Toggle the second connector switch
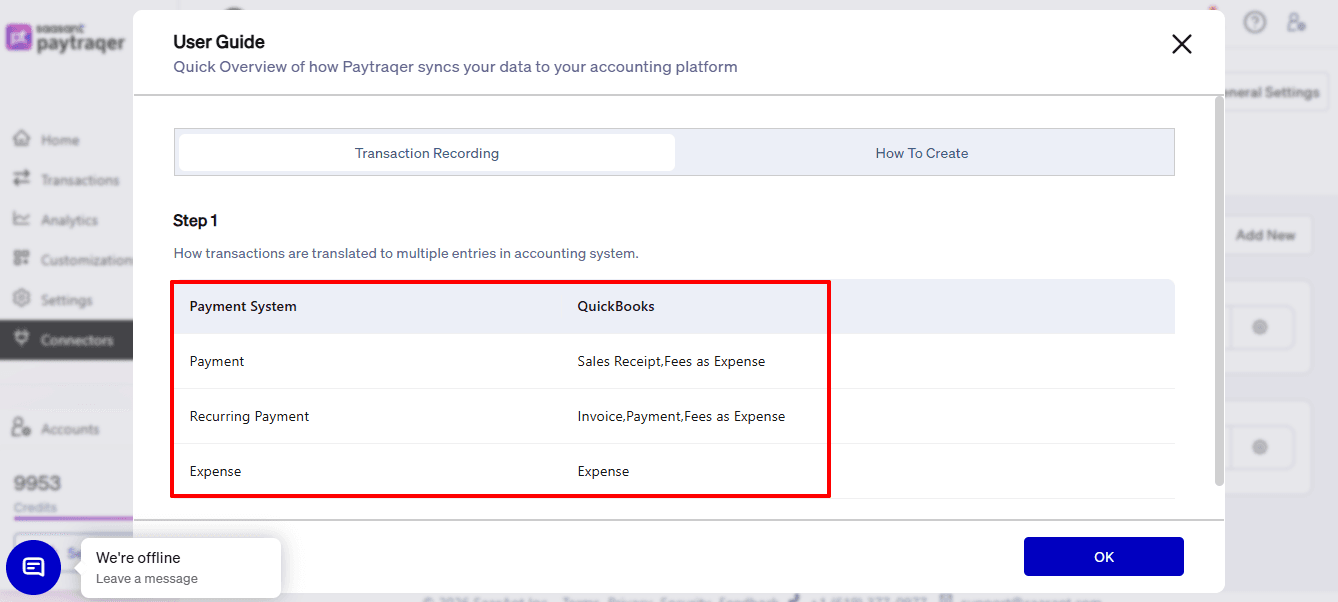Viewport: 1338px width, 602px height. [x=1260, y=446]
